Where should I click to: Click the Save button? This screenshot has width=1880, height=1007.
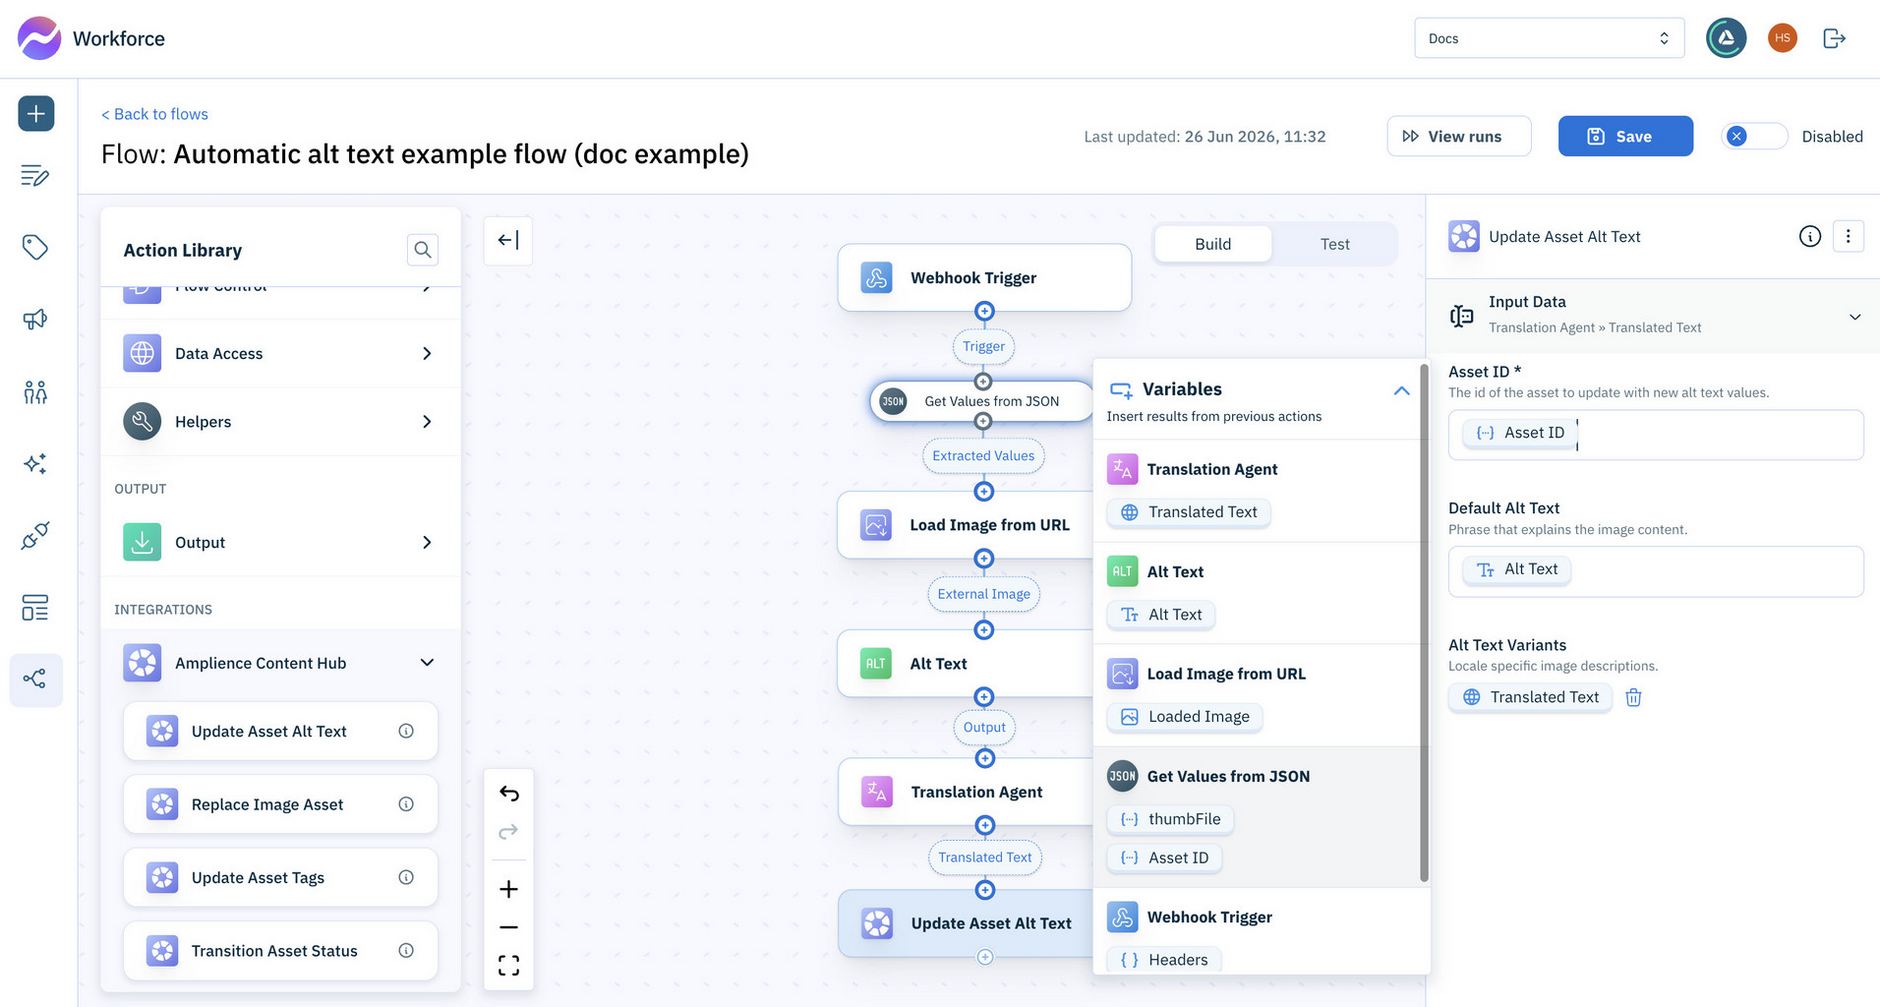1625,136
